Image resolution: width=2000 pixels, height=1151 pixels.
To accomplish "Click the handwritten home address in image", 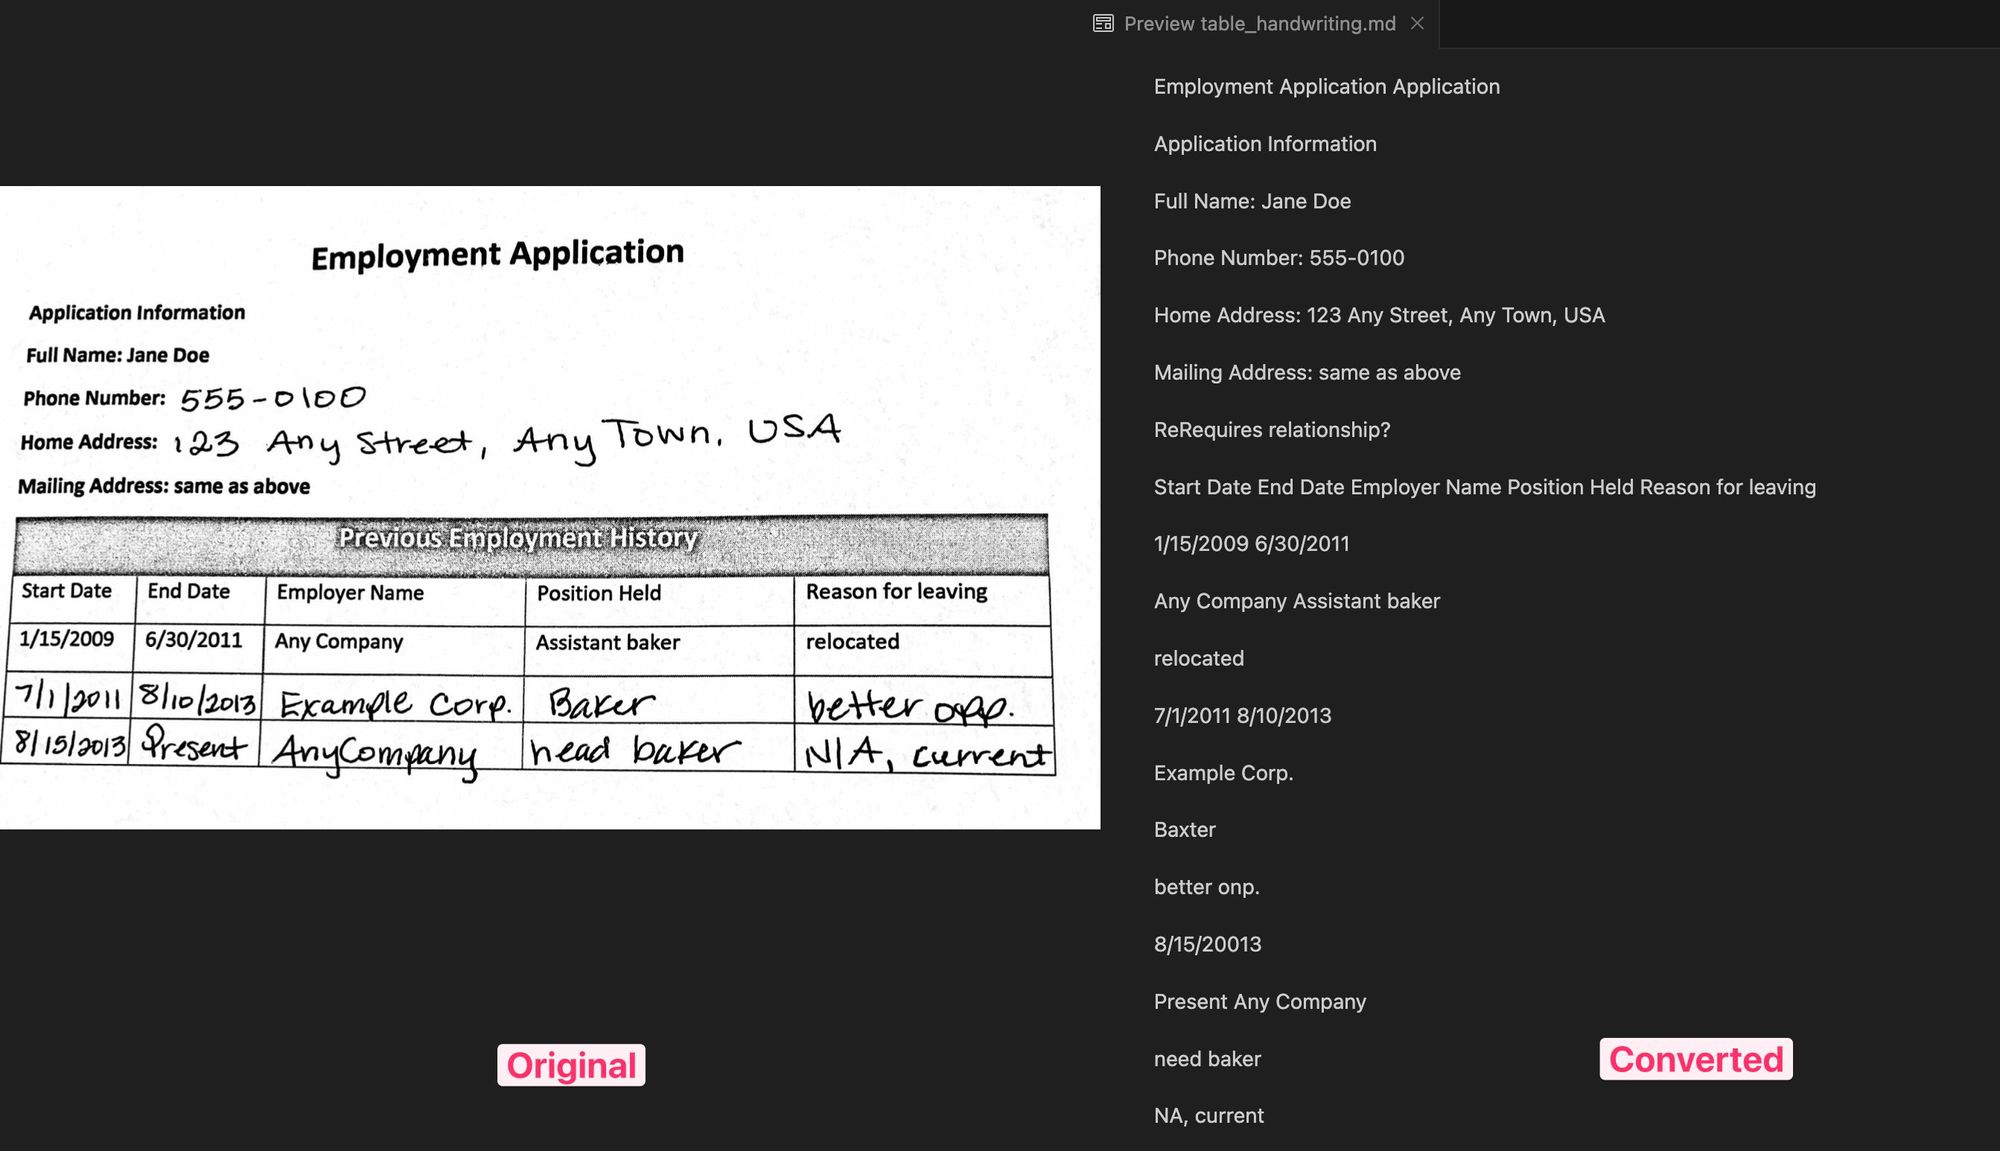I will click(x=505, y=439).
